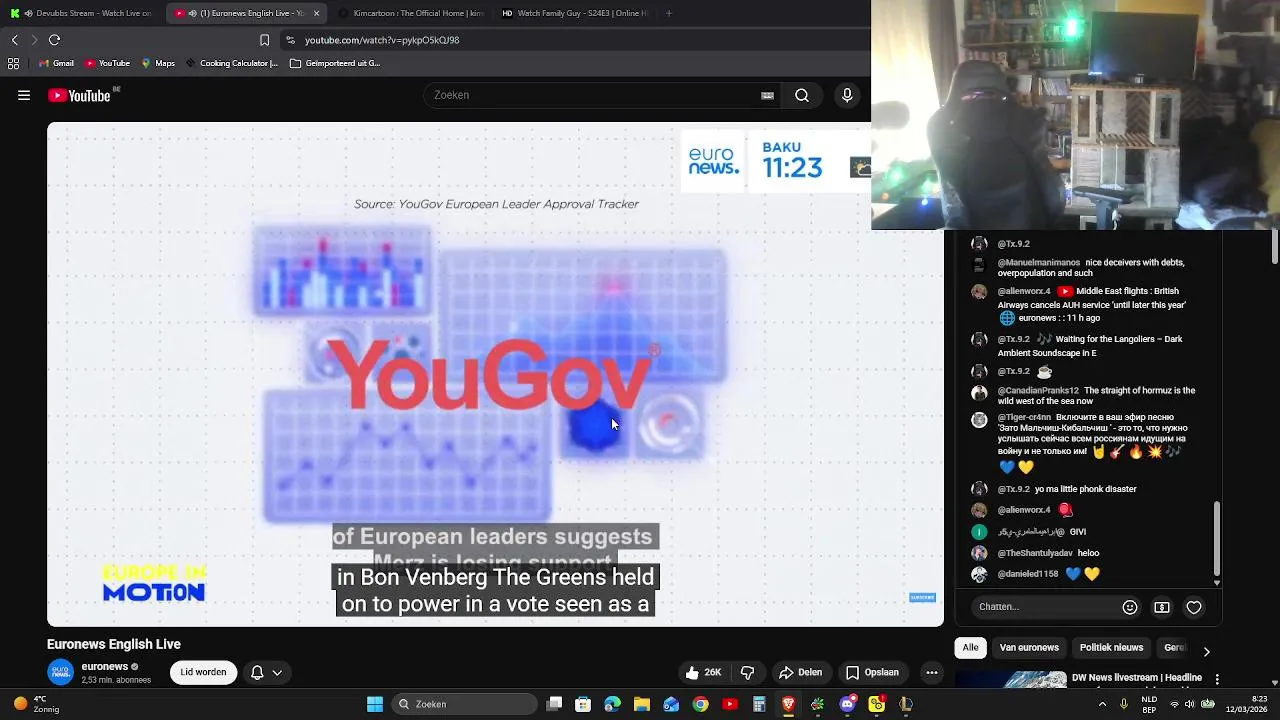Send heart reaction in chat

pos(1194,607)
